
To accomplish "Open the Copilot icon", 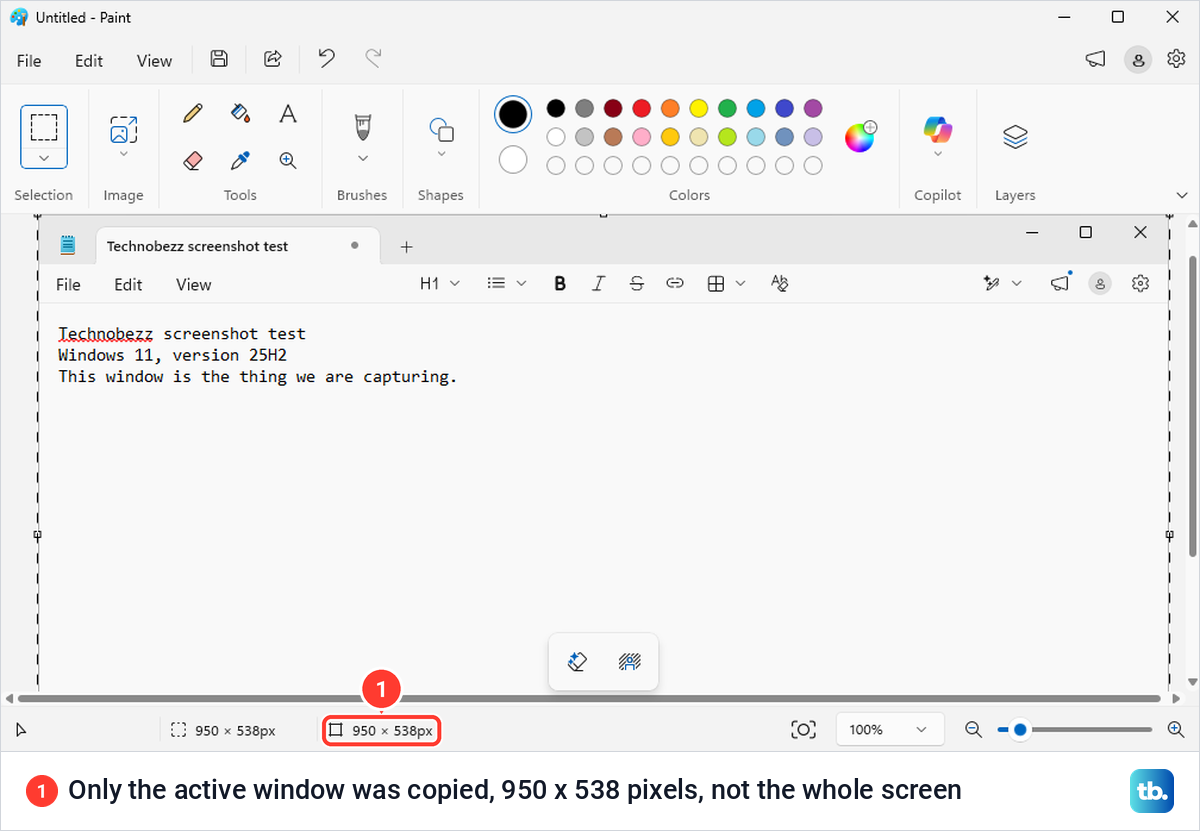I will pyautogui.click(x=938, y=130).
